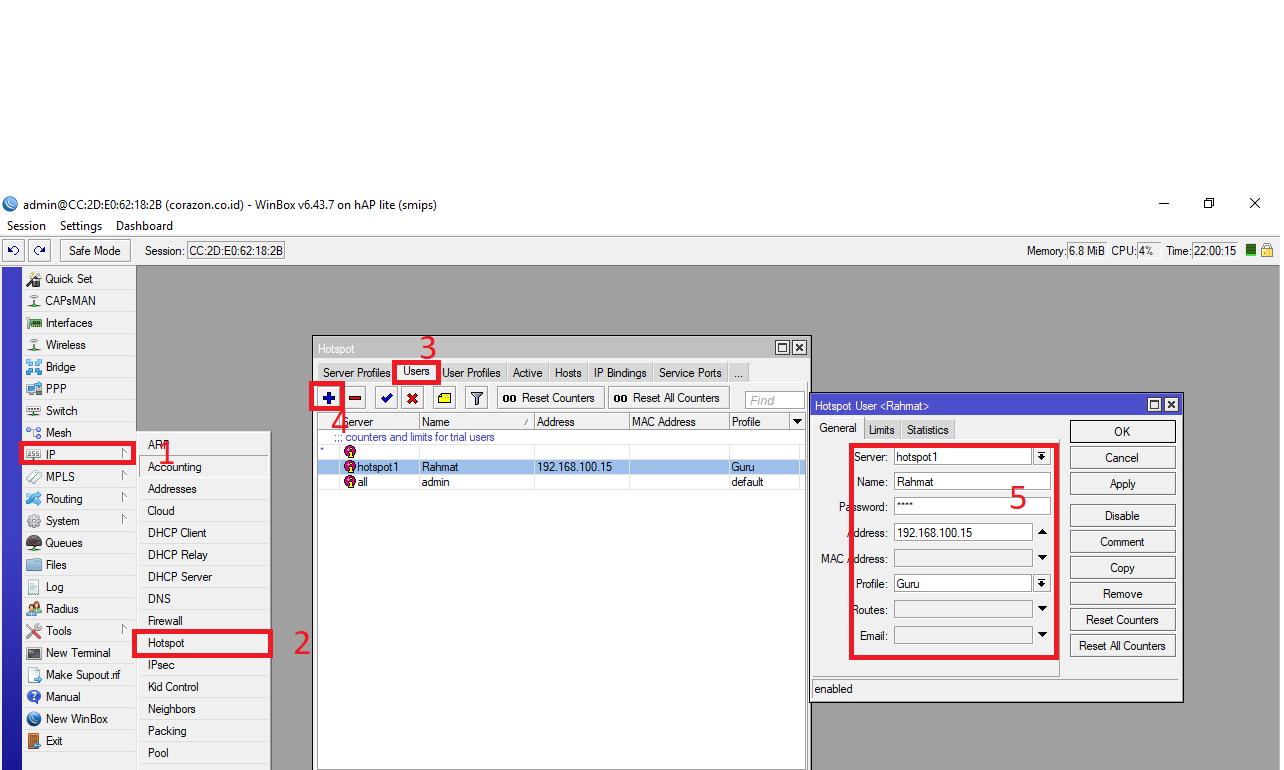Switch to IP Bindings tab
This screenshot has height=770, width=1284.
(x=620, y=373)
